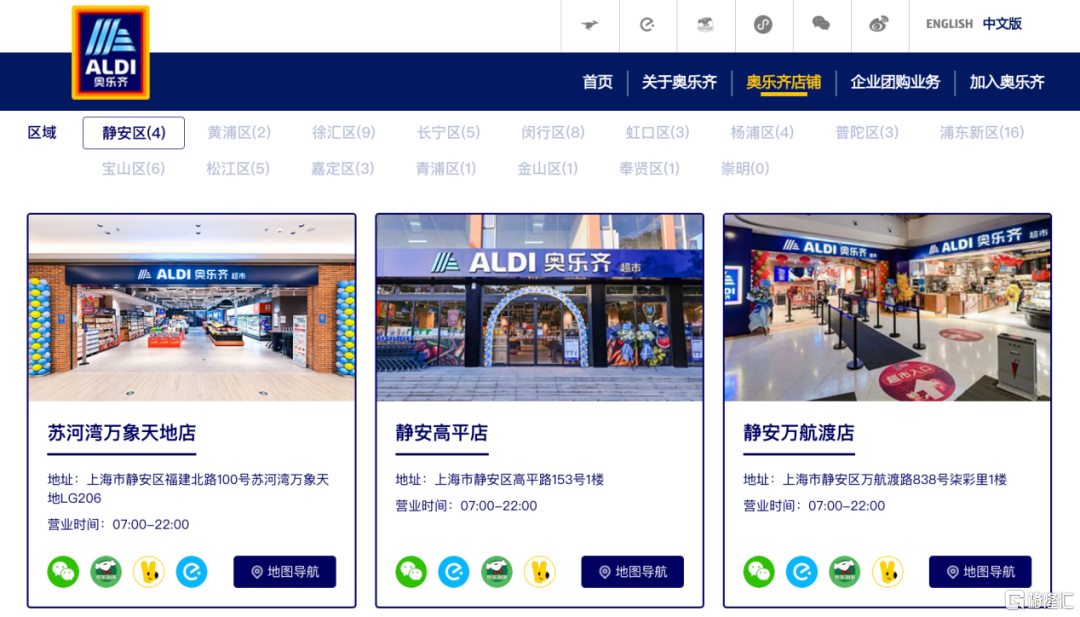Click the JD Daojia icon for 苏河湾万象天地店
Screen dimensions: 1080x617
pos(106,572)
